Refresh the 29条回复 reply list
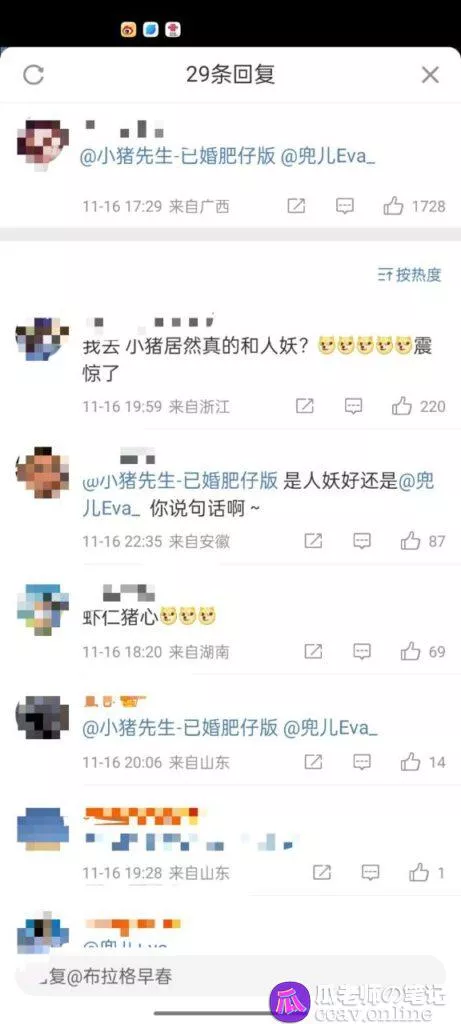 point(33,75)
